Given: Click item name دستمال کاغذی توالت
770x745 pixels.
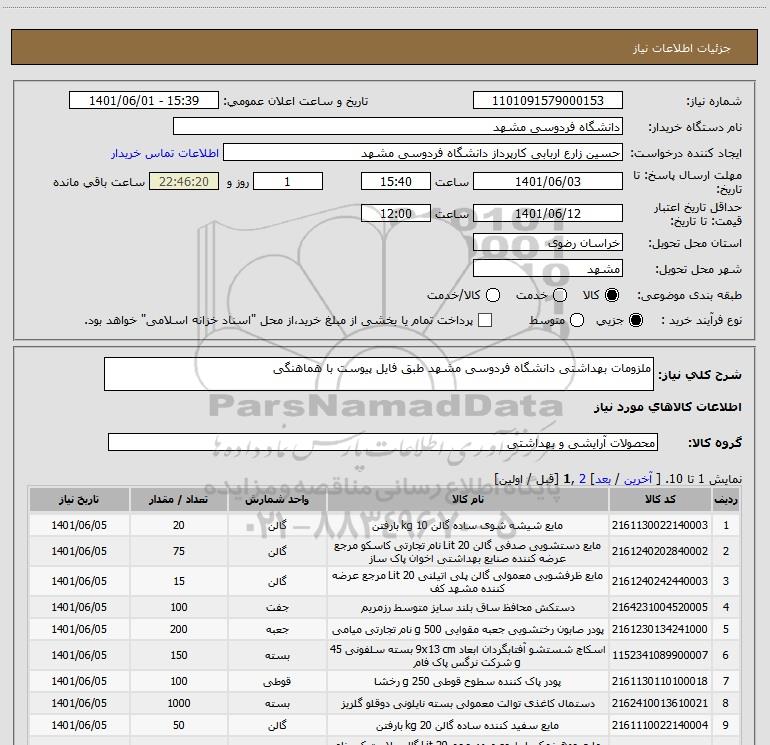Looking at the screenshot, I should pos(468,704).
